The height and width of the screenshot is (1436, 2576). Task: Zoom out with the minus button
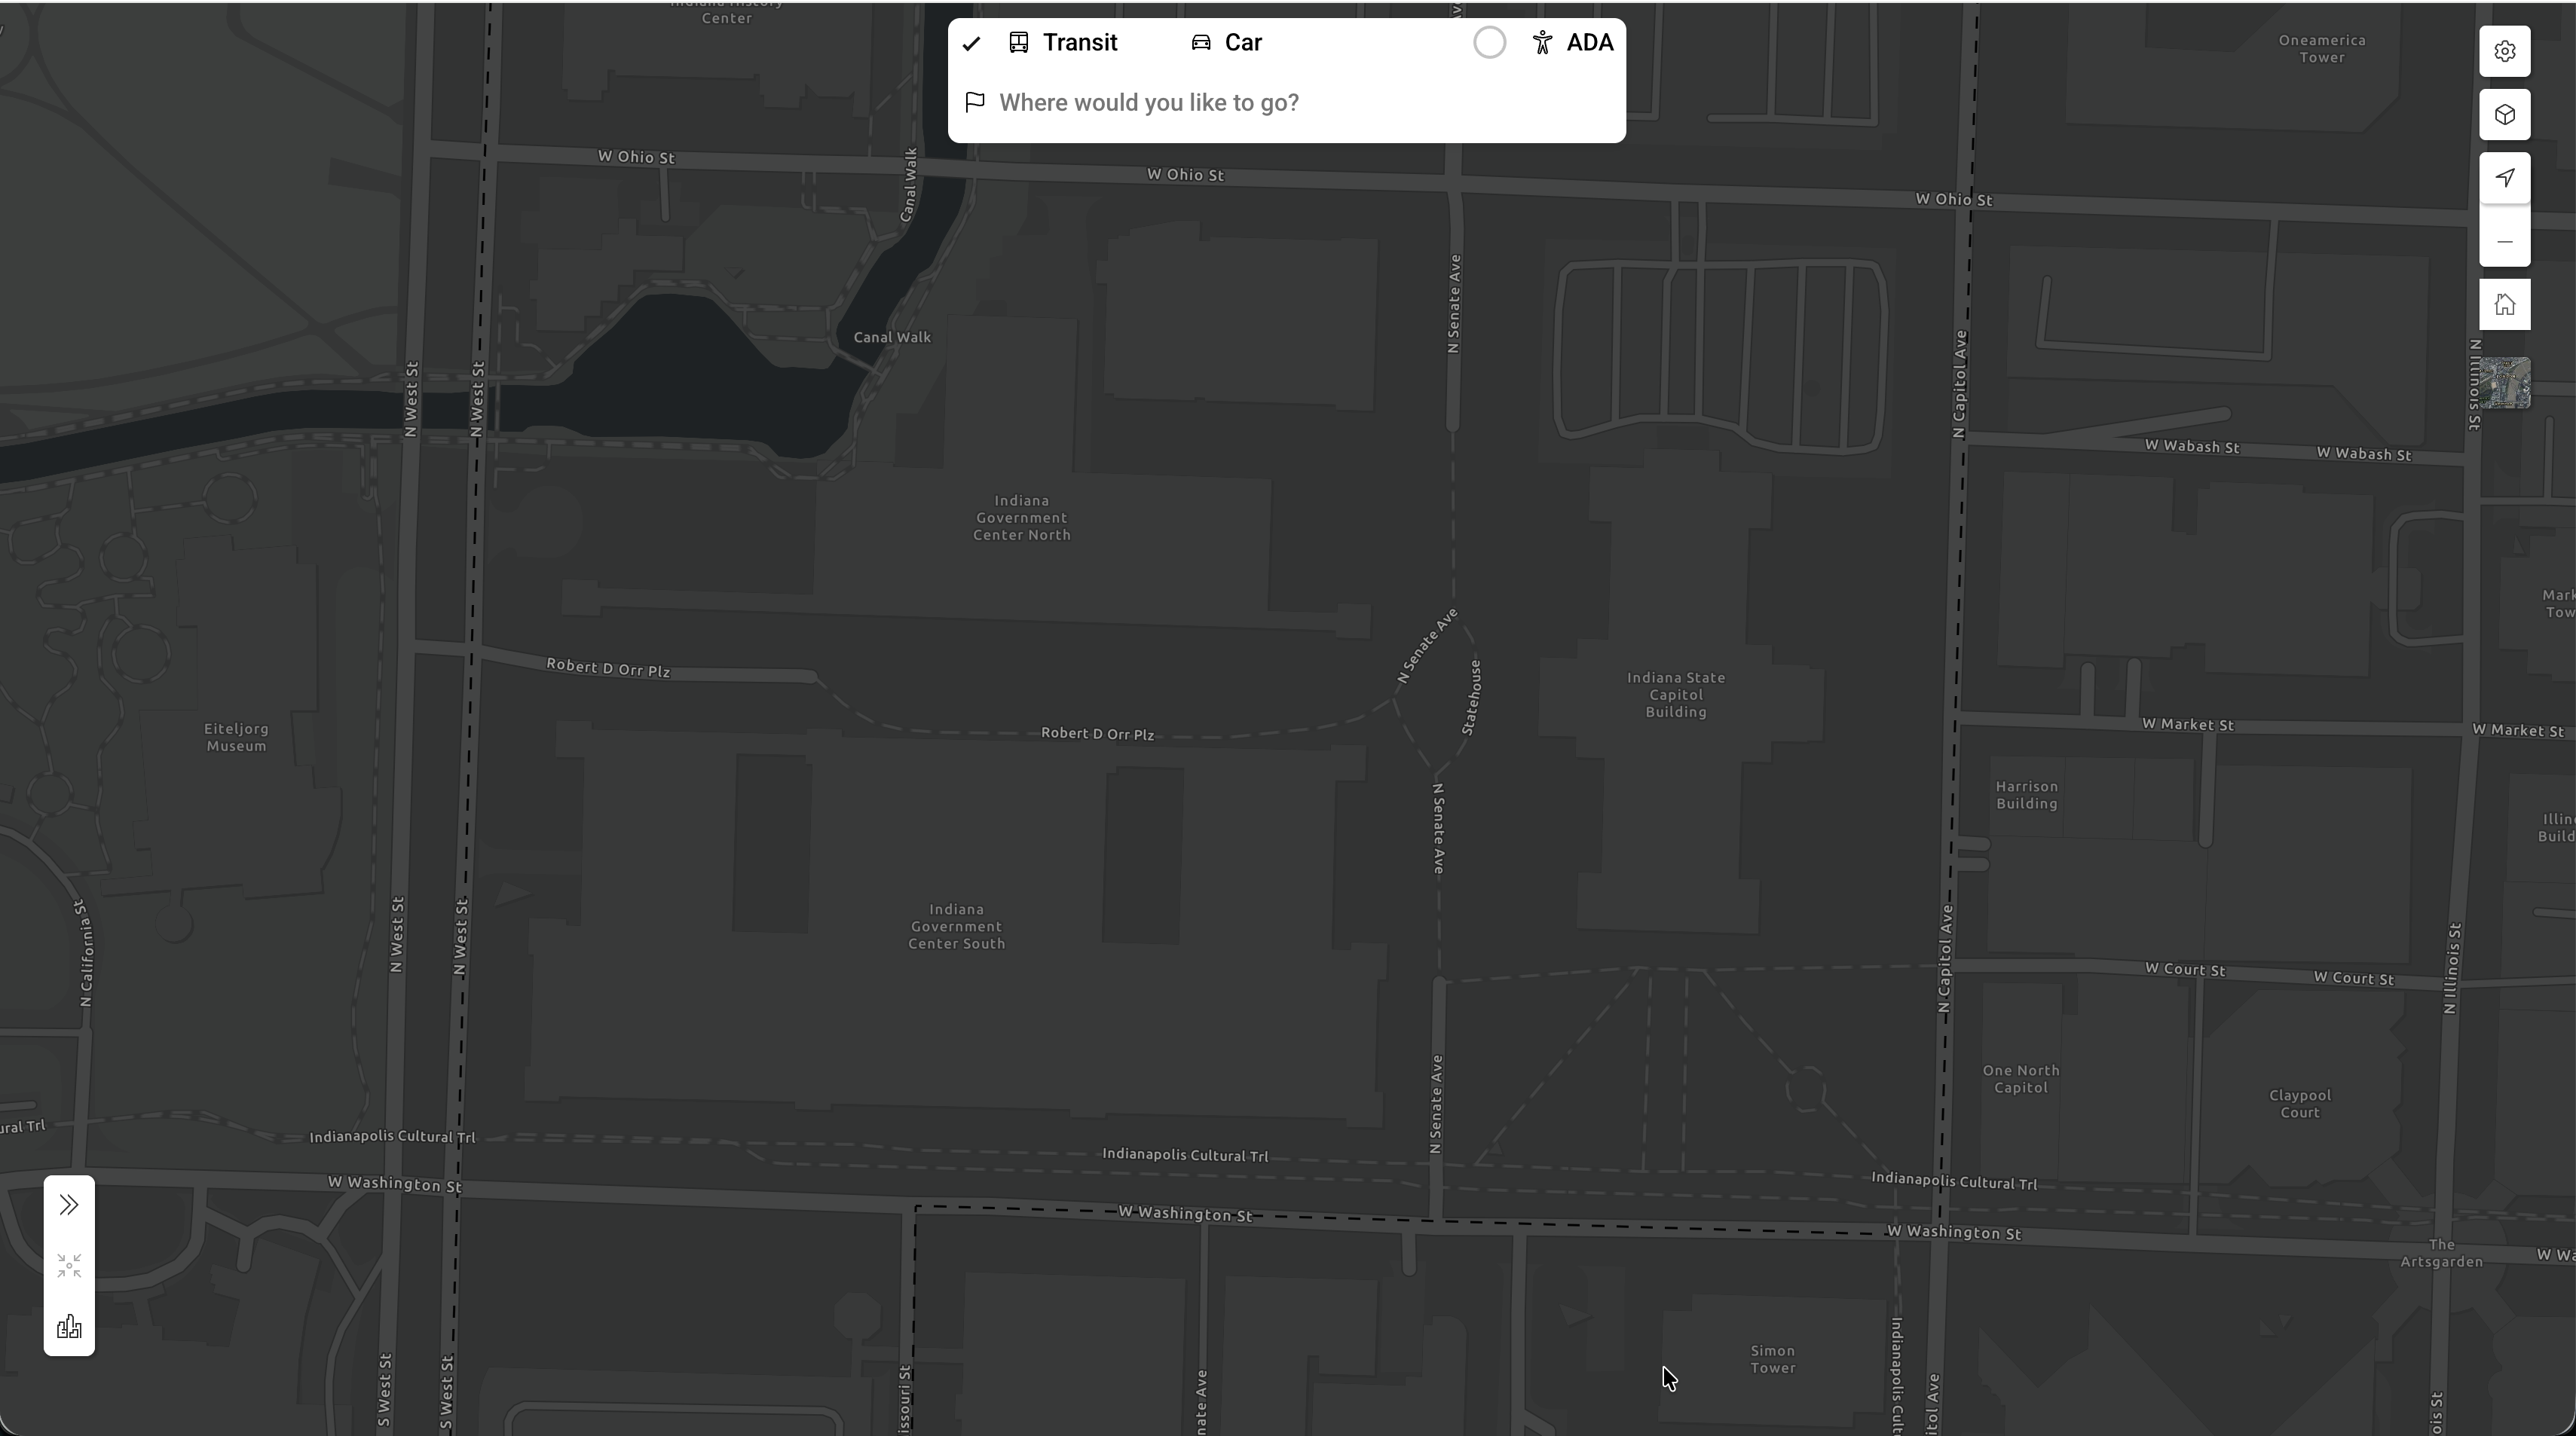2504,241
